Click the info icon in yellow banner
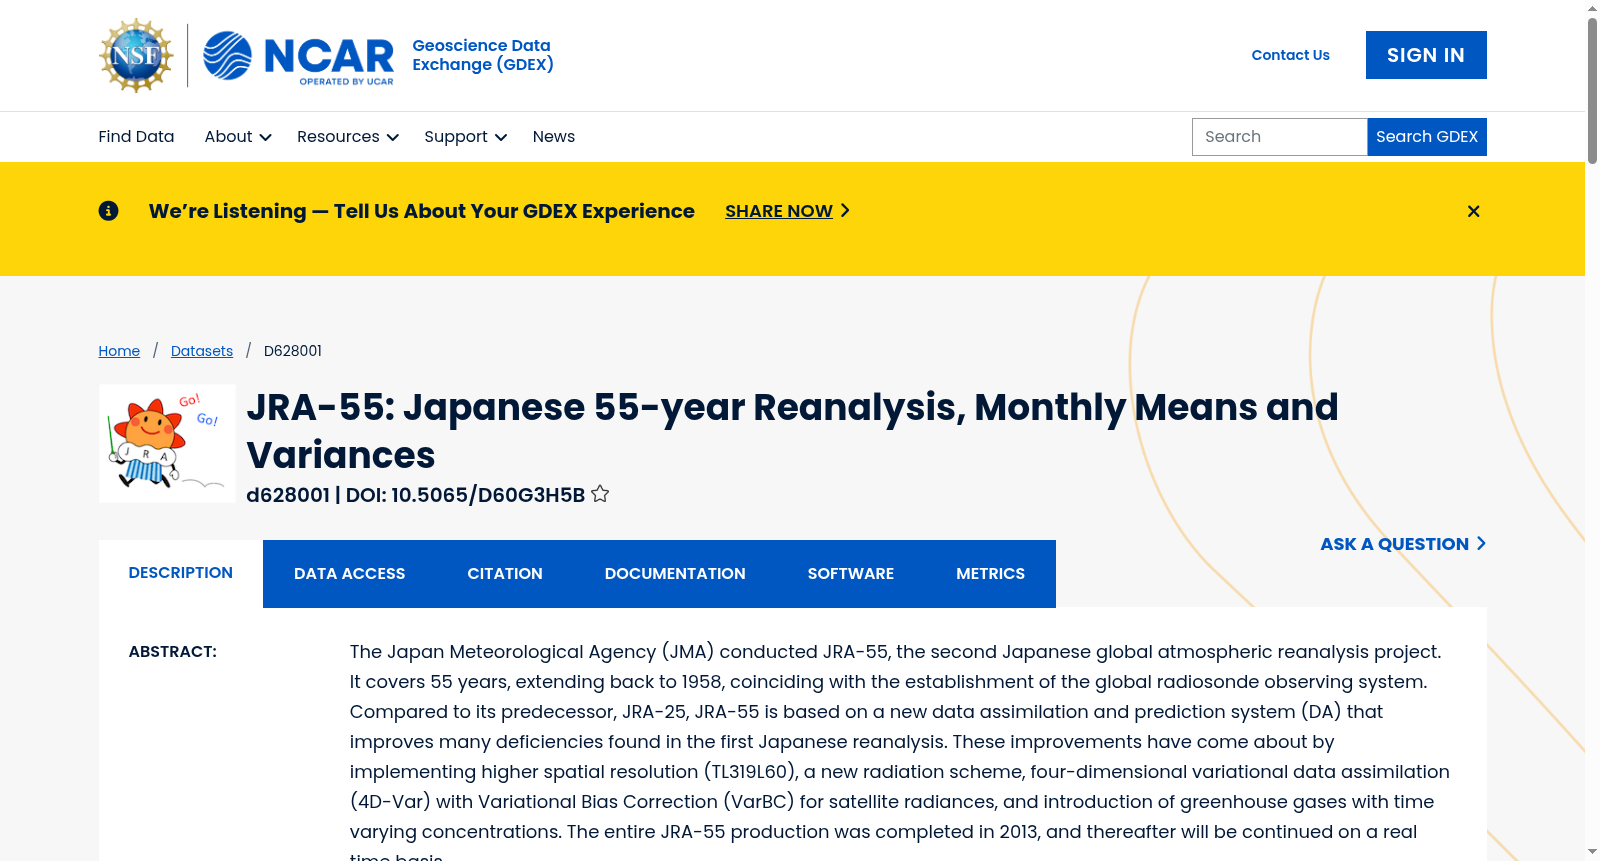The width and height of the screenshot is (1600, 861). tap(108, 211)
